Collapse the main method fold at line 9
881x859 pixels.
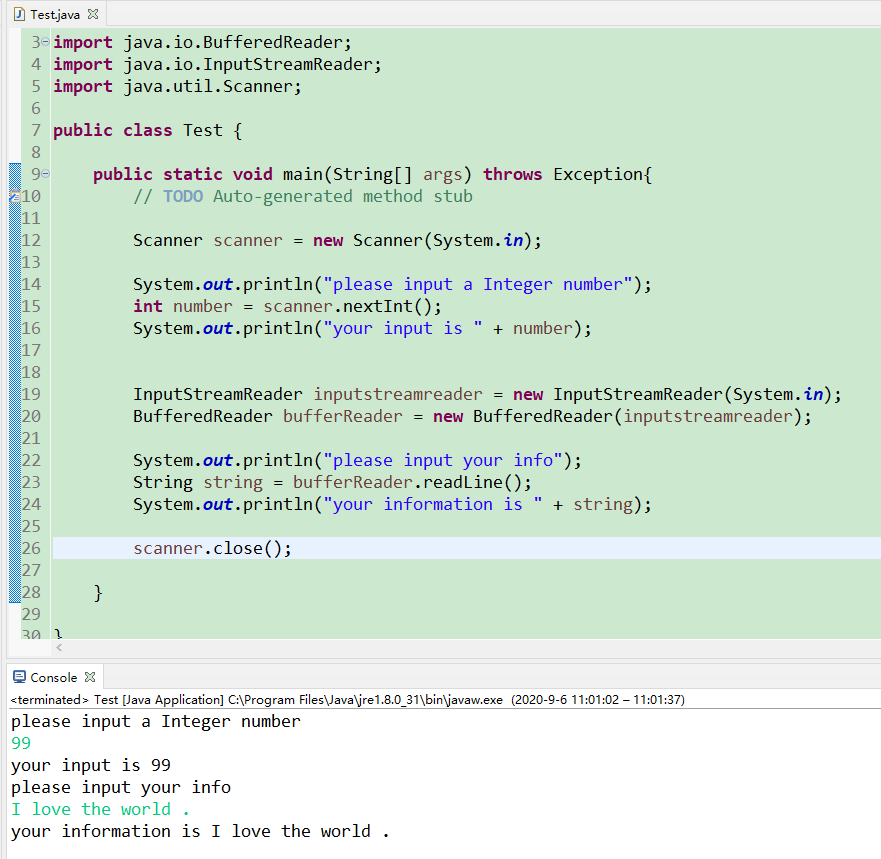coord(47,174)
